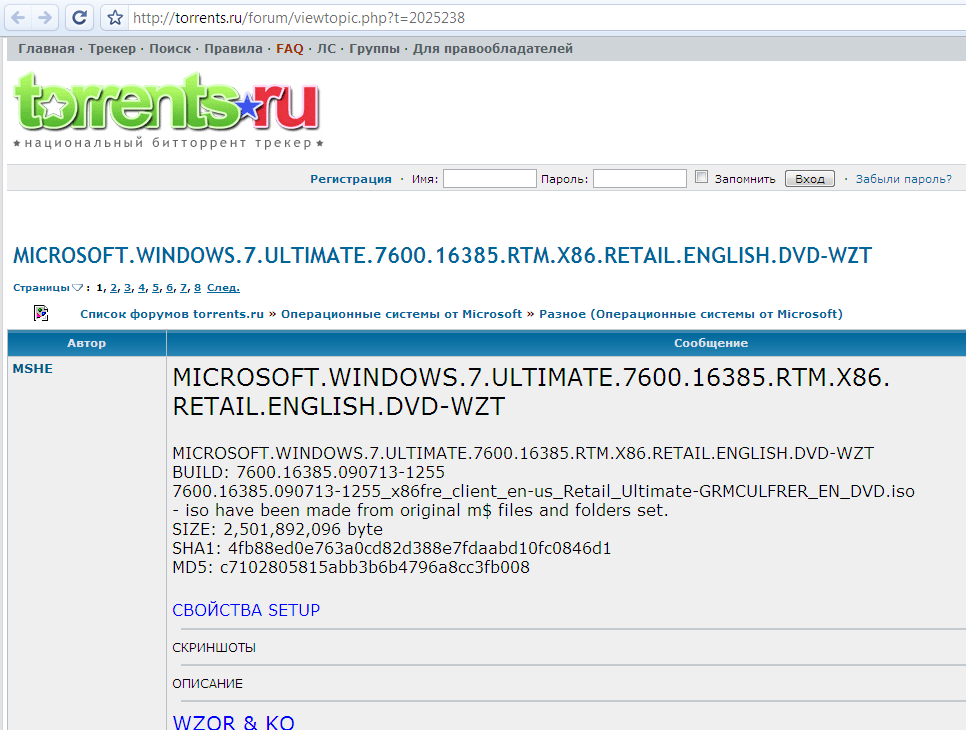This screenshot has width=966, height=730.
Task: Click the Пароль password input field
Action: click(640, 179)
